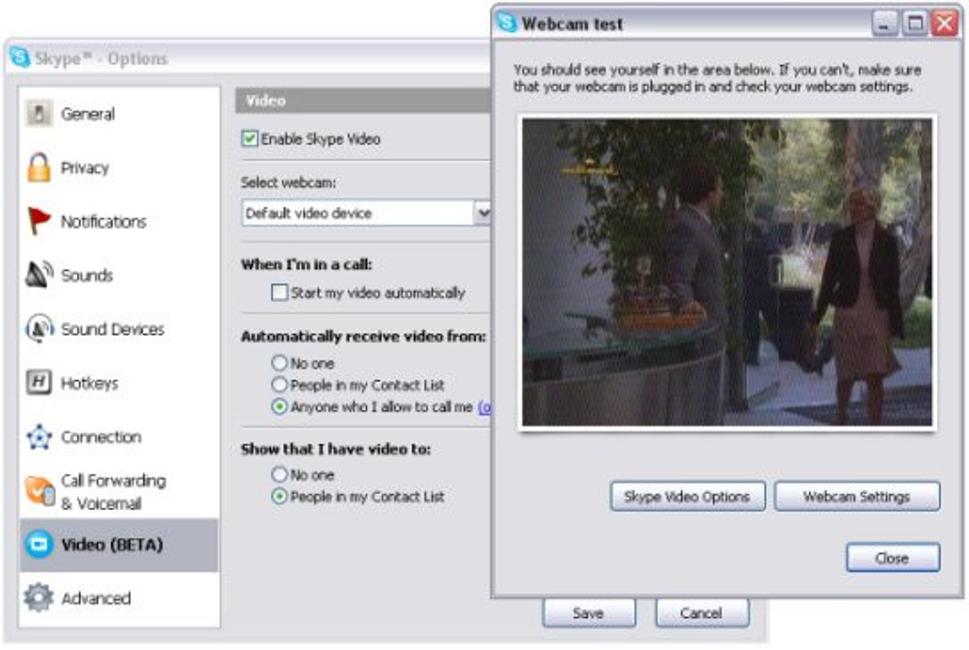Minimize the Webcam test window
Viewport: 969px width, 650px height.
[884, 23]
